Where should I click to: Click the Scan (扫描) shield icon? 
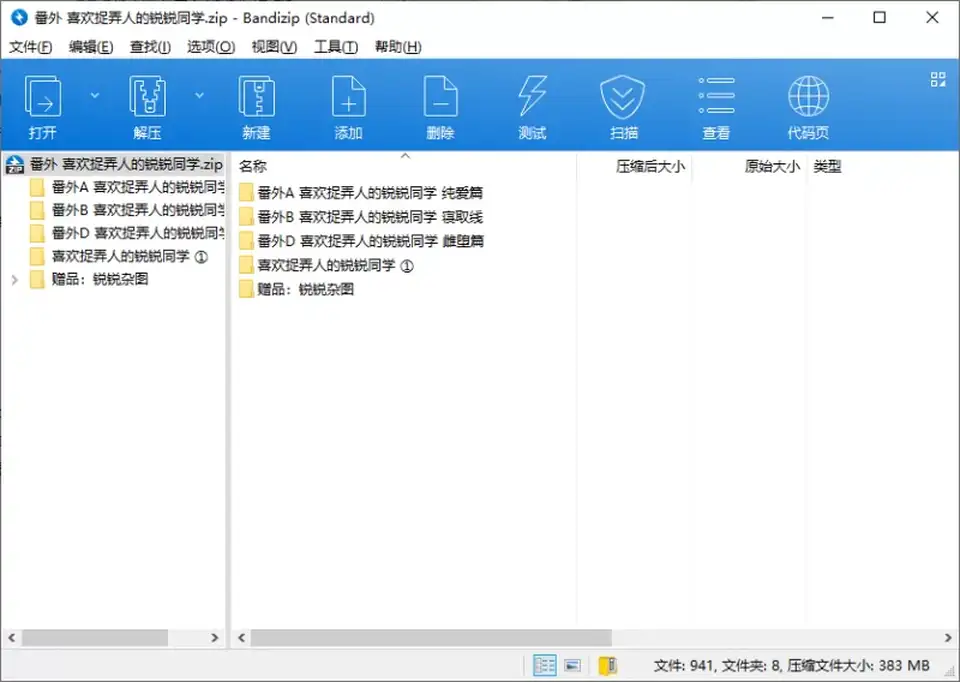623,96
